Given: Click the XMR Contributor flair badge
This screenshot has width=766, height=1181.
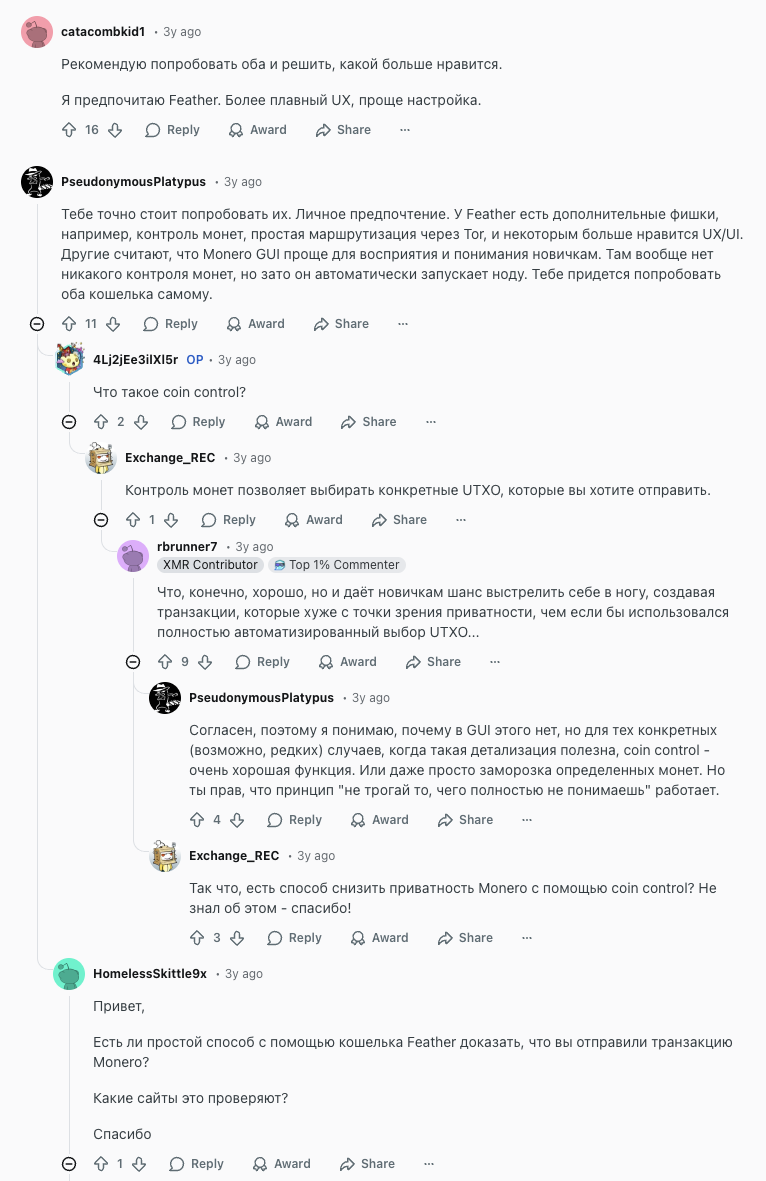Looking at the screenshot, I should point(210,565).
